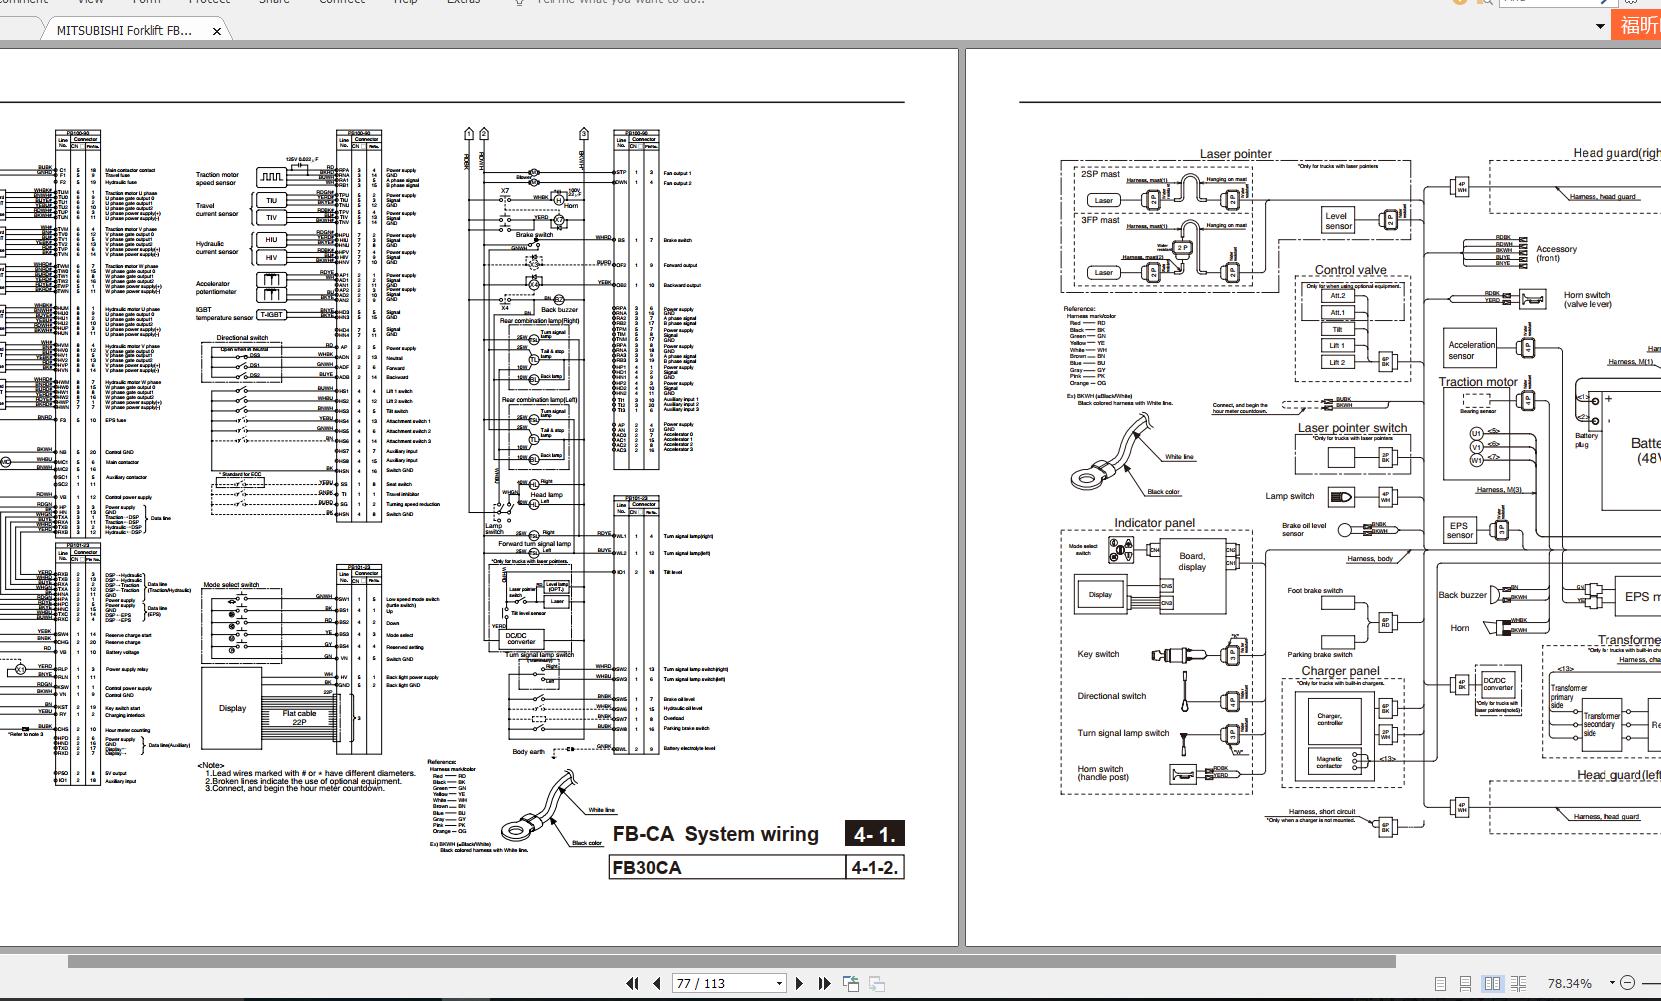The width and height of the screenshot is (1661, 1001).
Task: Switch to continuous facing view
Action: pyautogui.click(x=1519, y=984)
